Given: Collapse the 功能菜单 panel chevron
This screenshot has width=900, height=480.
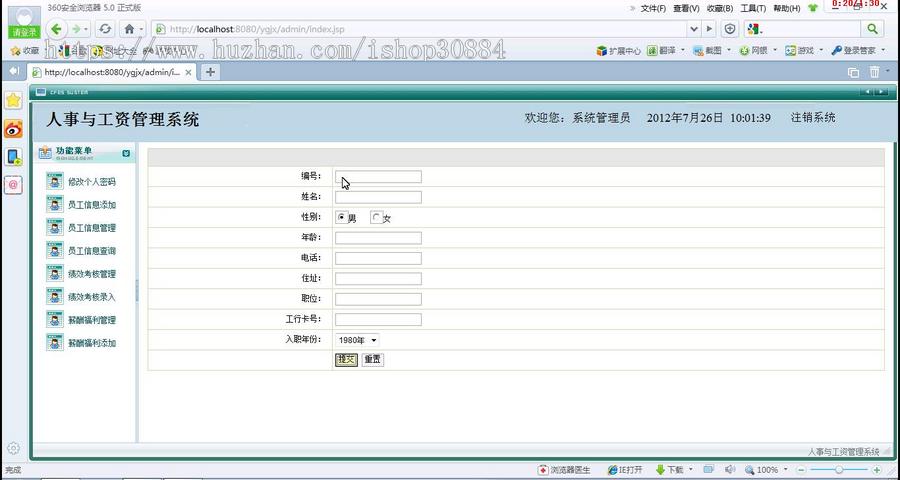Looking at the screenshot, I should click(126, 153).
